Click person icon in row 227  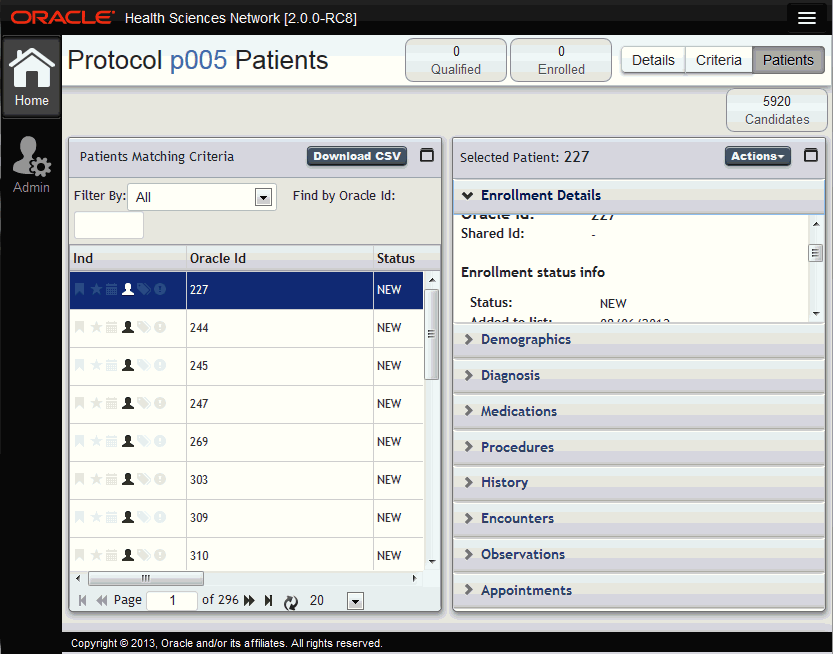coord(128,290)
